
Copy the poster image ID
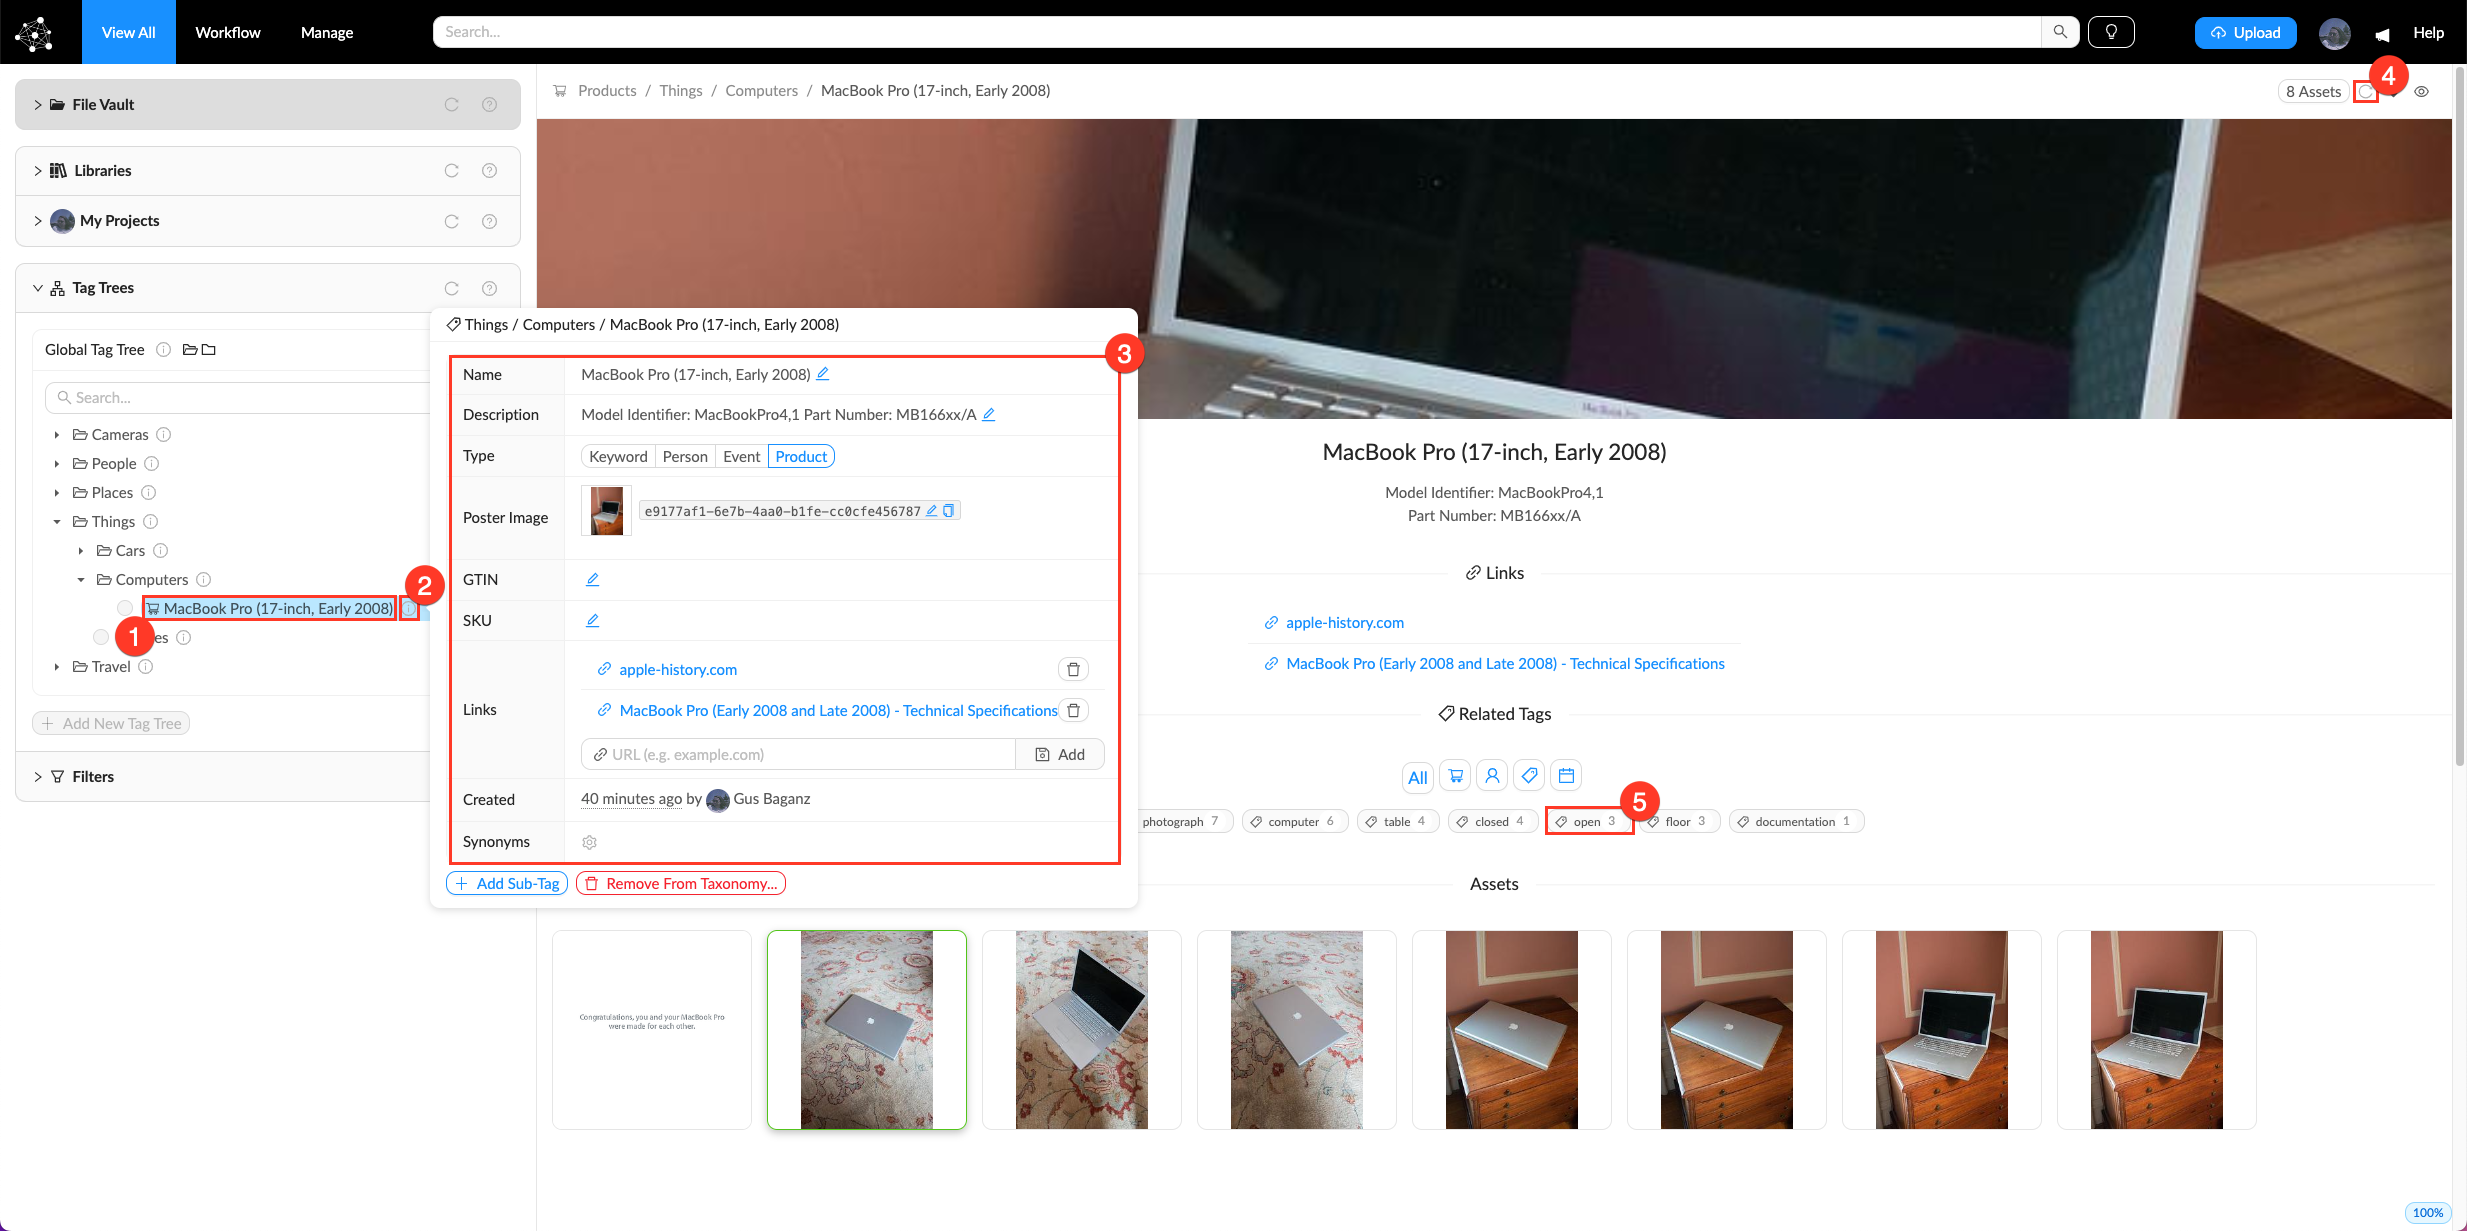point(949,511)
